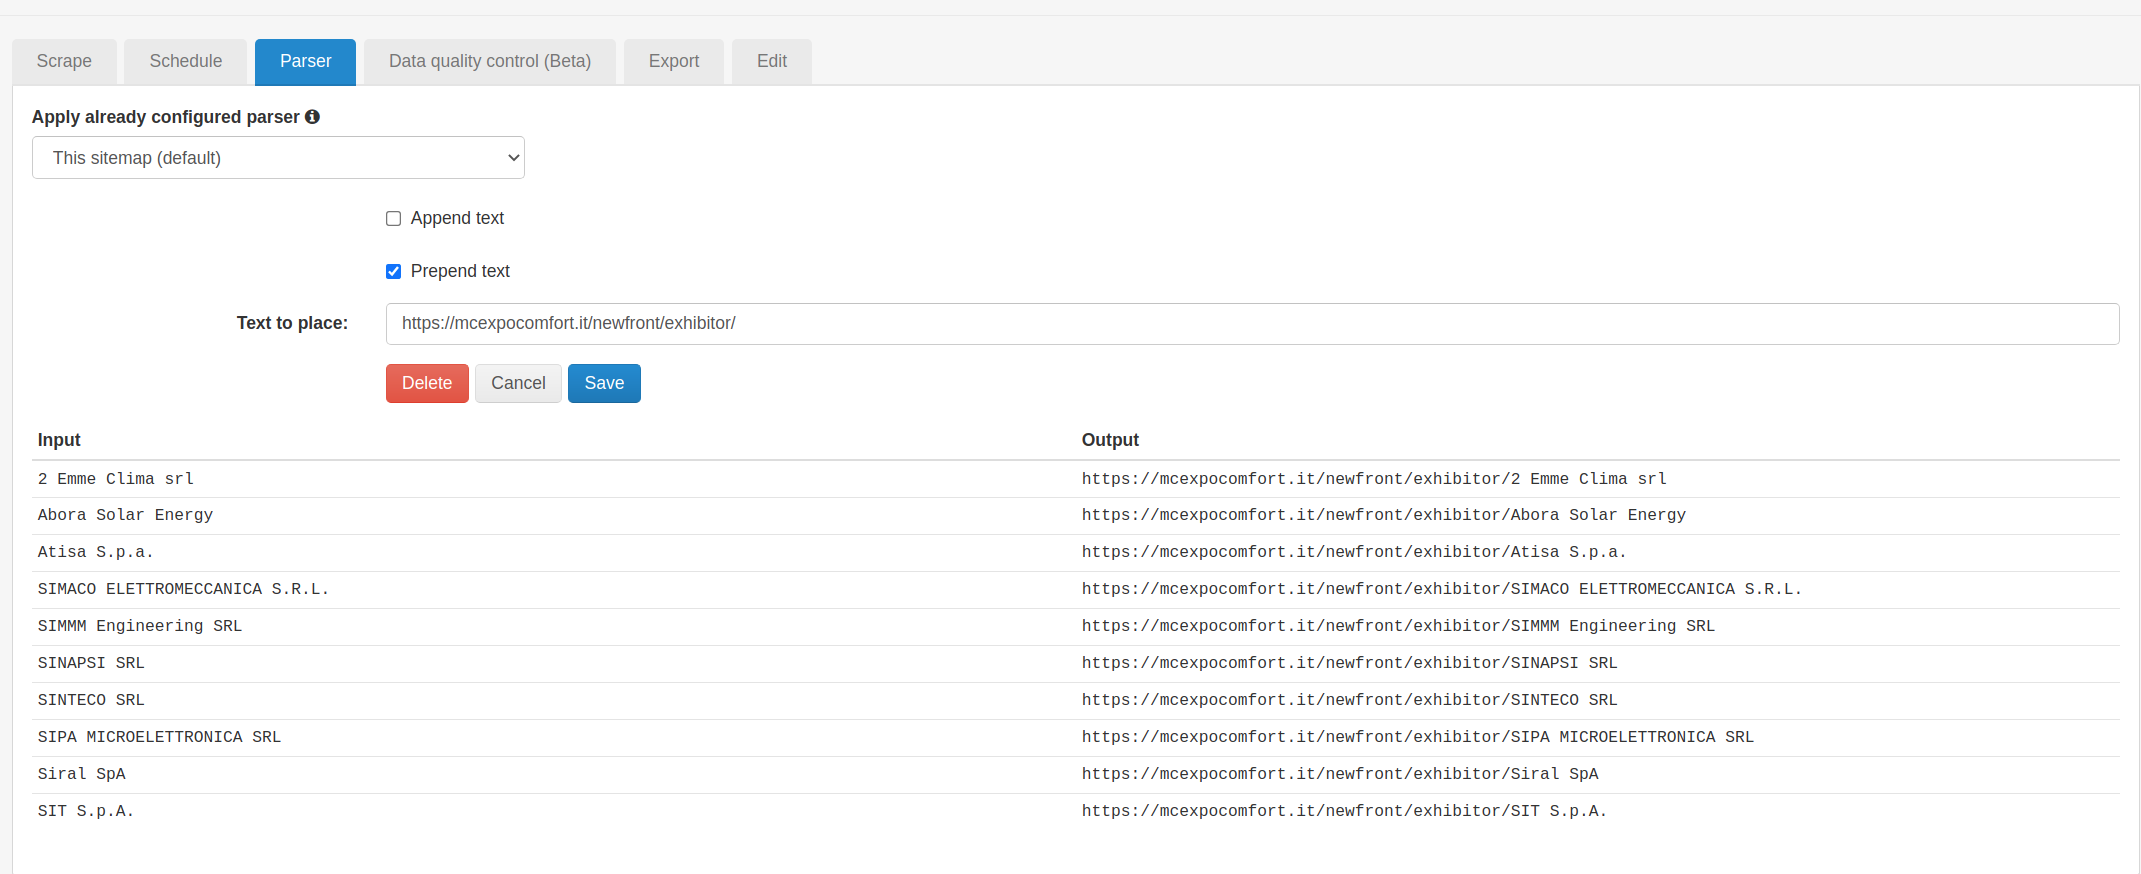Viewport: 2141px width, 874px height.
Task: Click the Input column header
Action: point(59,440)
